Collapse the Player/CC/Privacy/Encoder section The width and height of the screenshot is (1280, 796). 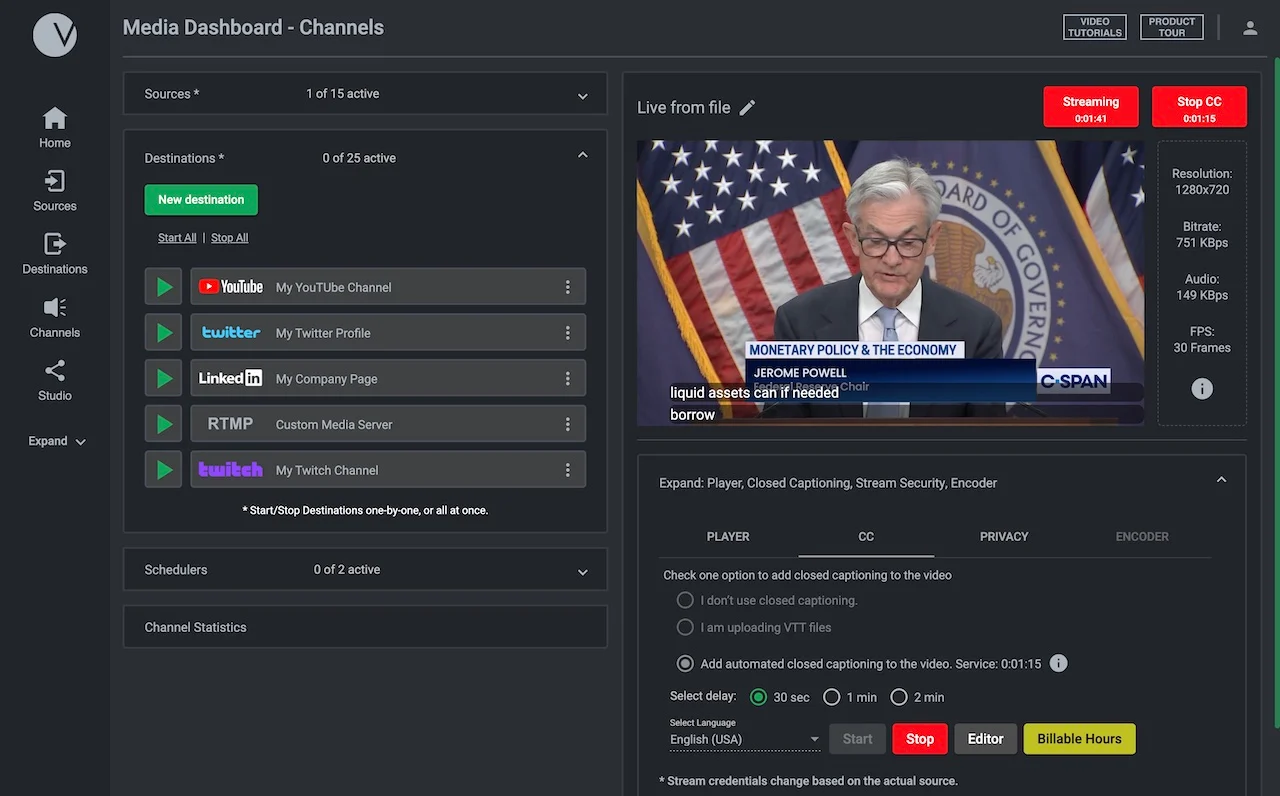pos(1221,480)
